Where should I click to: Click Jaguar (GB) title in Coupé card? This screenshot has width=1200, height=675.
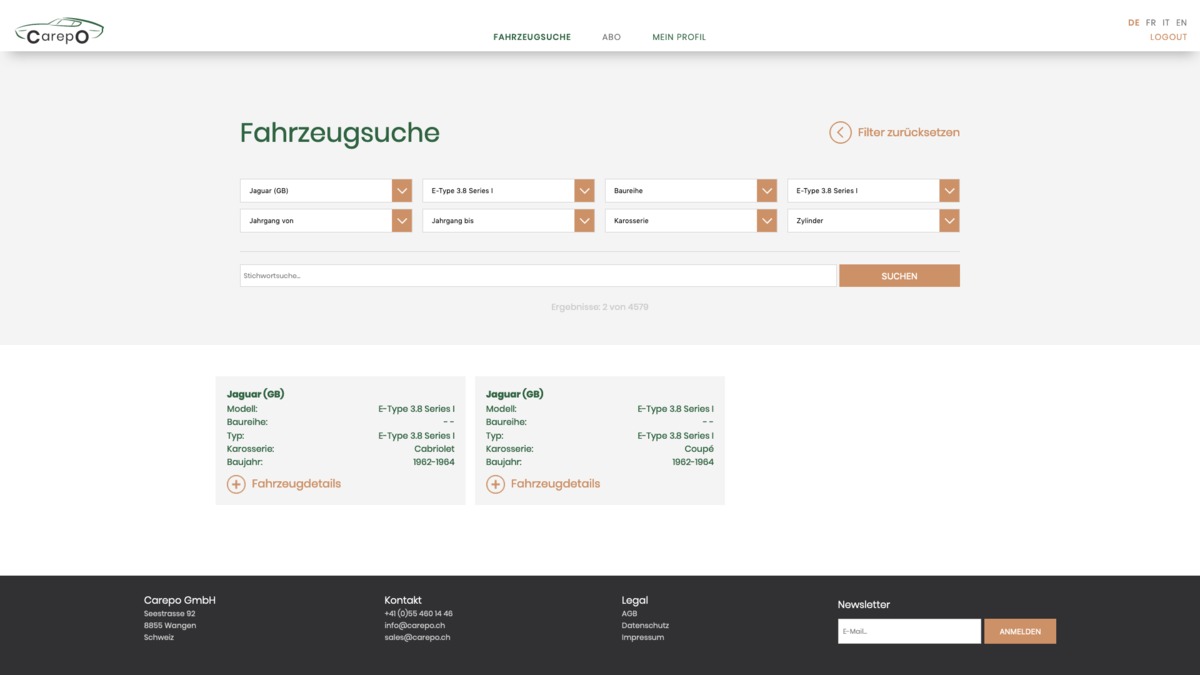pos(514,394)
